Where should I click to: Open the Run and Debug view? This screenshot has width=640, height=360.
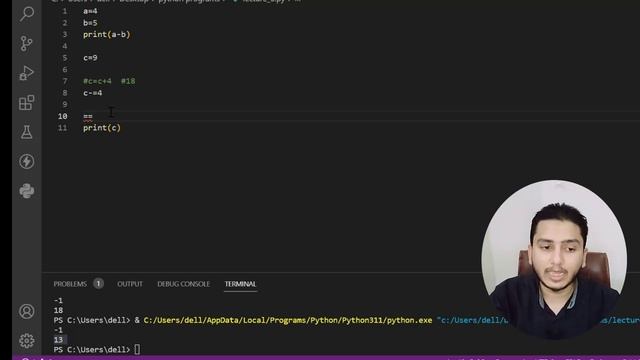[x=27, y=73]
